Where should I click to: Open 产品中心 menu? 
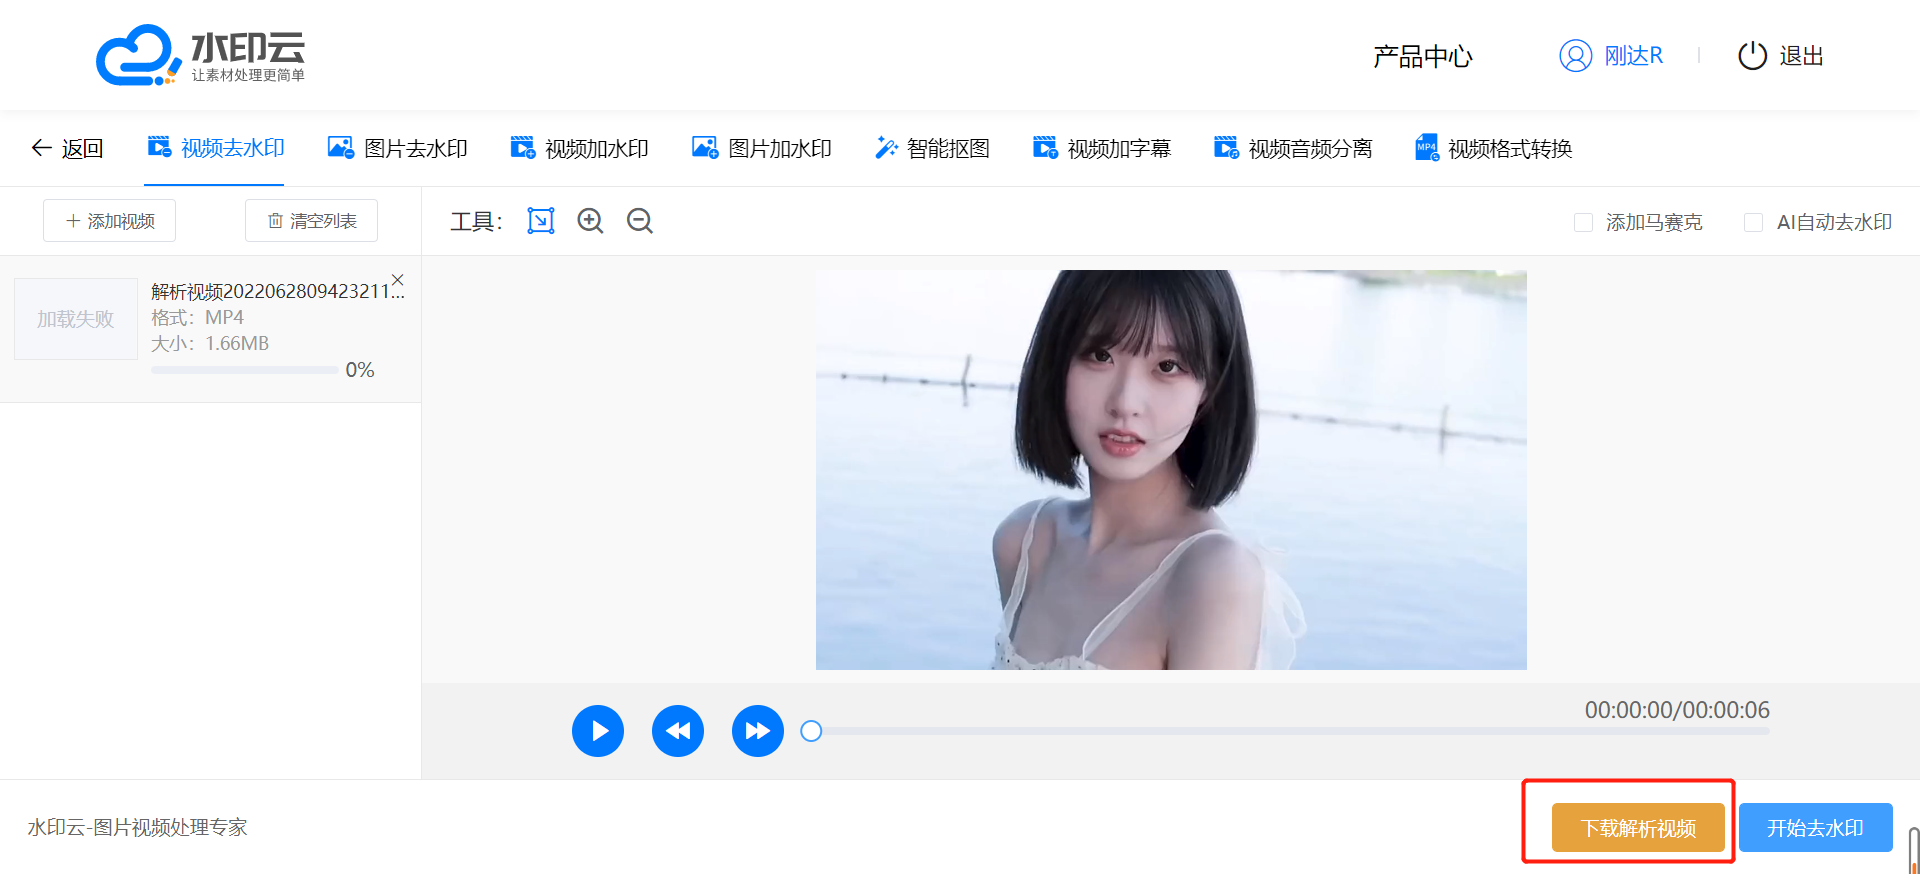(x=1422, y=56)
